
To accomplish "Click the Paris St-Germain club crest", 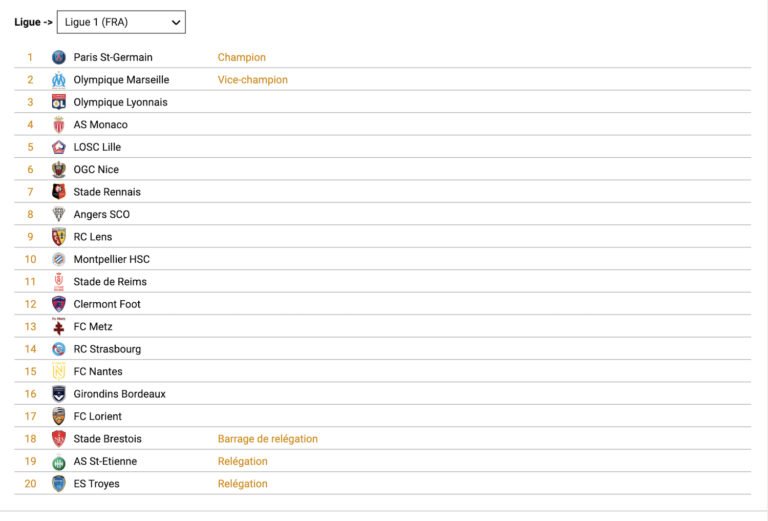I will [59, 58].
